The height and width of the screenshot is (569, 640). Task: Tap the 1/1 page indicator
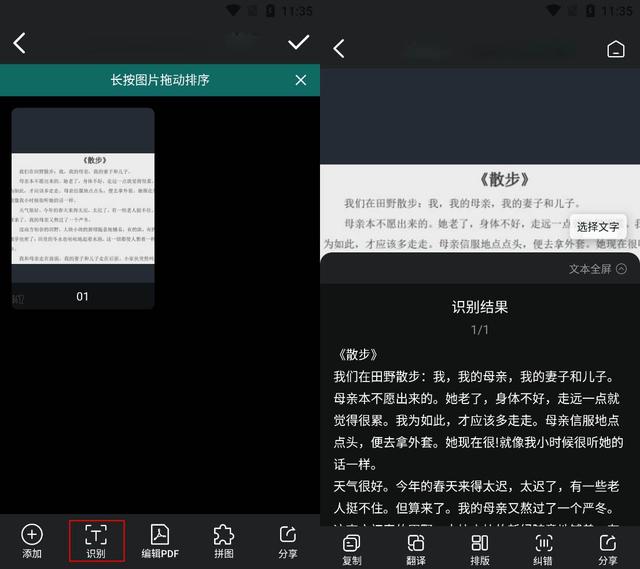tap(480, 330)
